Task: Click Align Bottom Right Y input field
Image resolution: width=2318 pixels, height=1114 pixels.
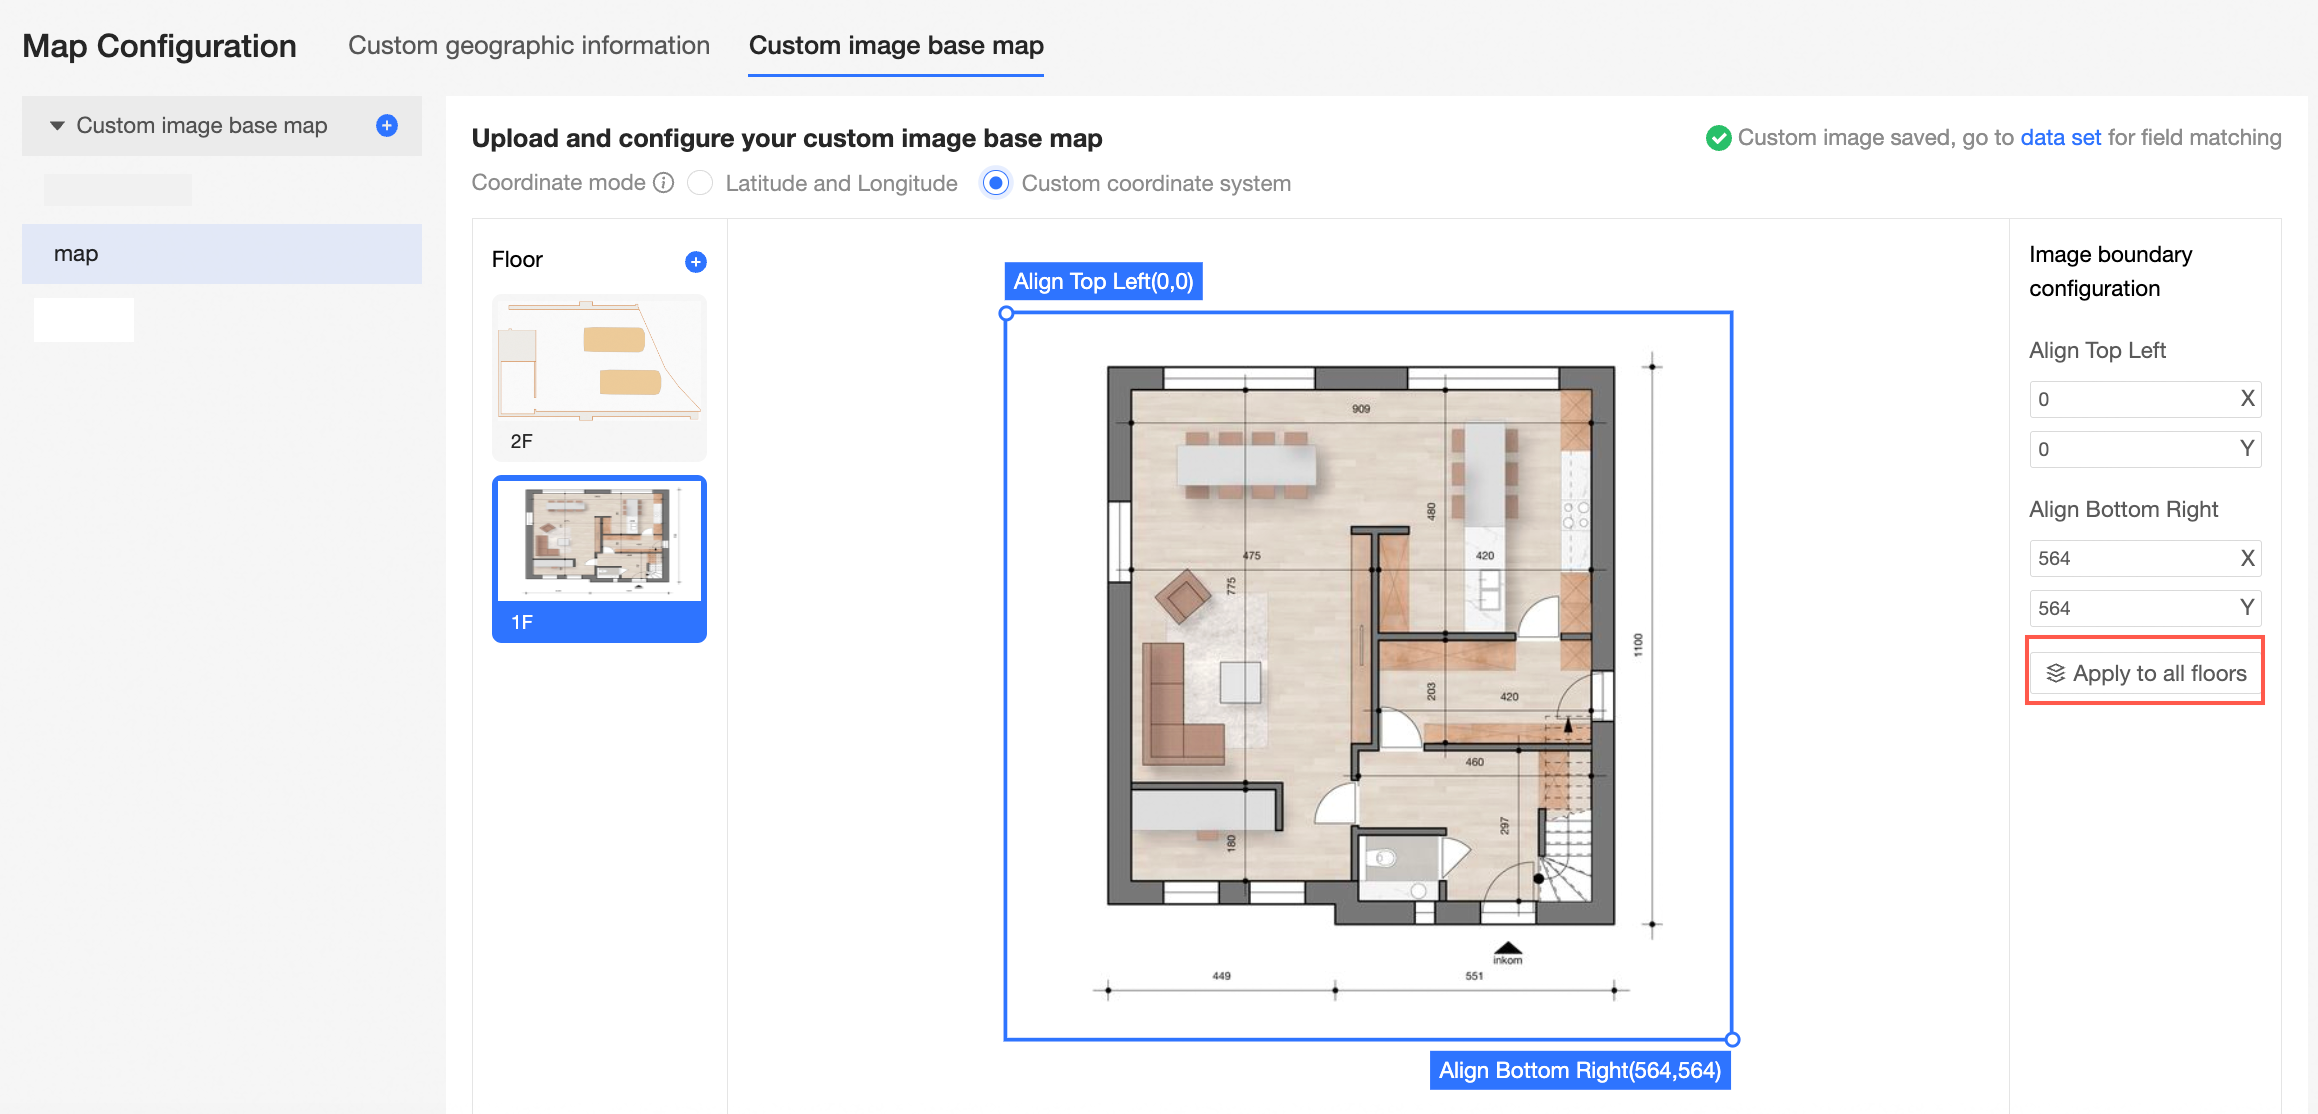Action: [x=2130, y=608]
